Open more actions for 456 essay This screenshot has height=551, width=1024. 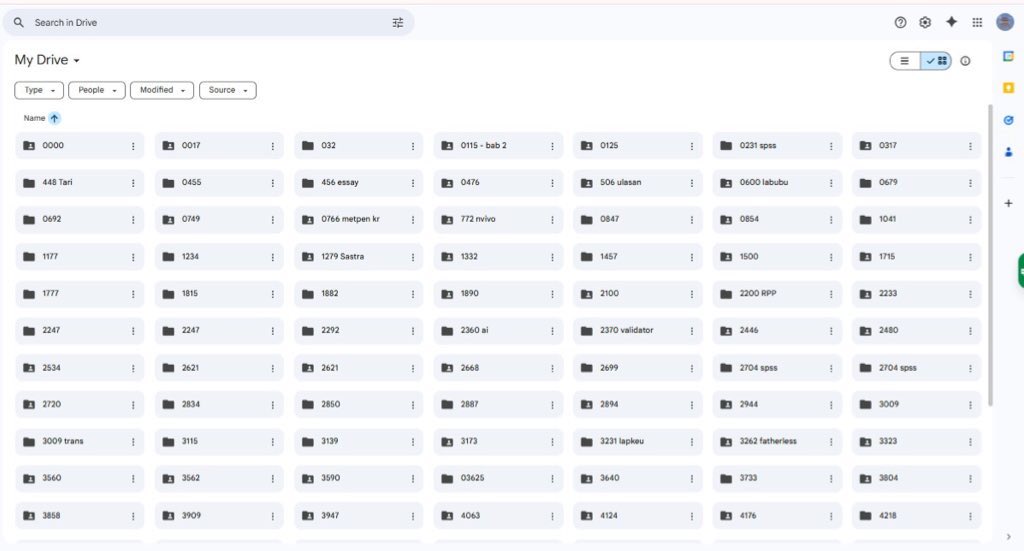pyautogui.click(x=413, y=183)
